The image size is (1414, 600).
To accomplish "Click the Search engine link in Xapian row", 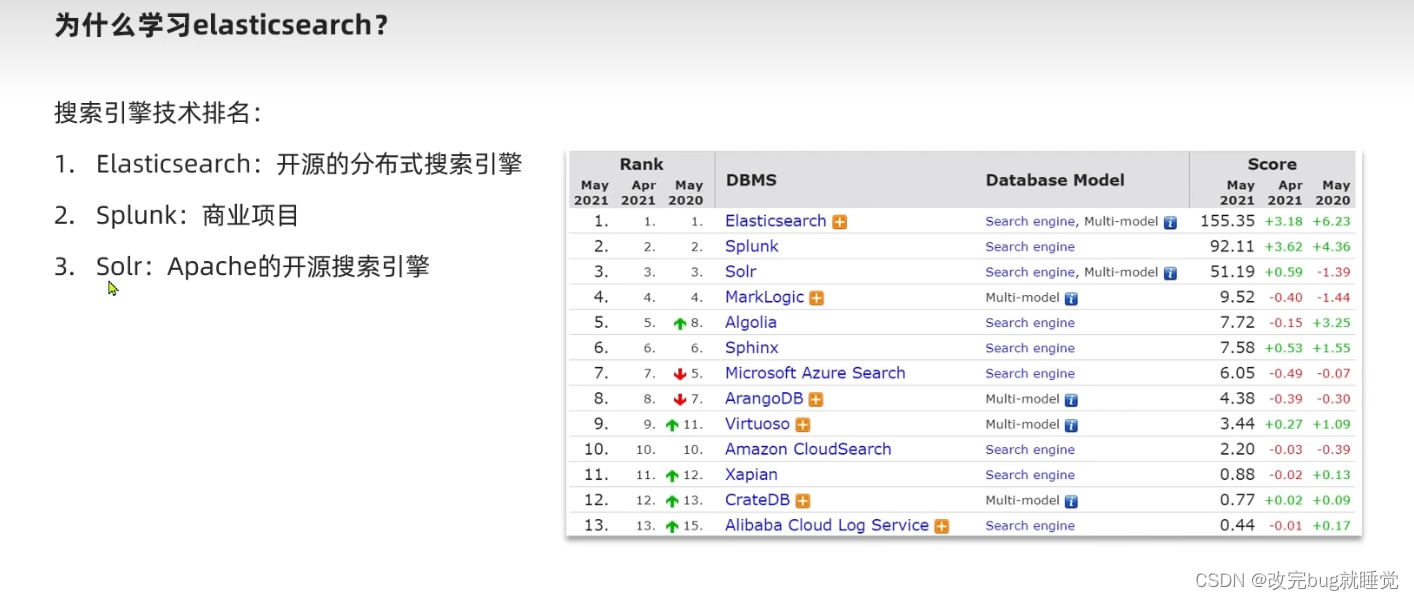I will point(1030,475).
